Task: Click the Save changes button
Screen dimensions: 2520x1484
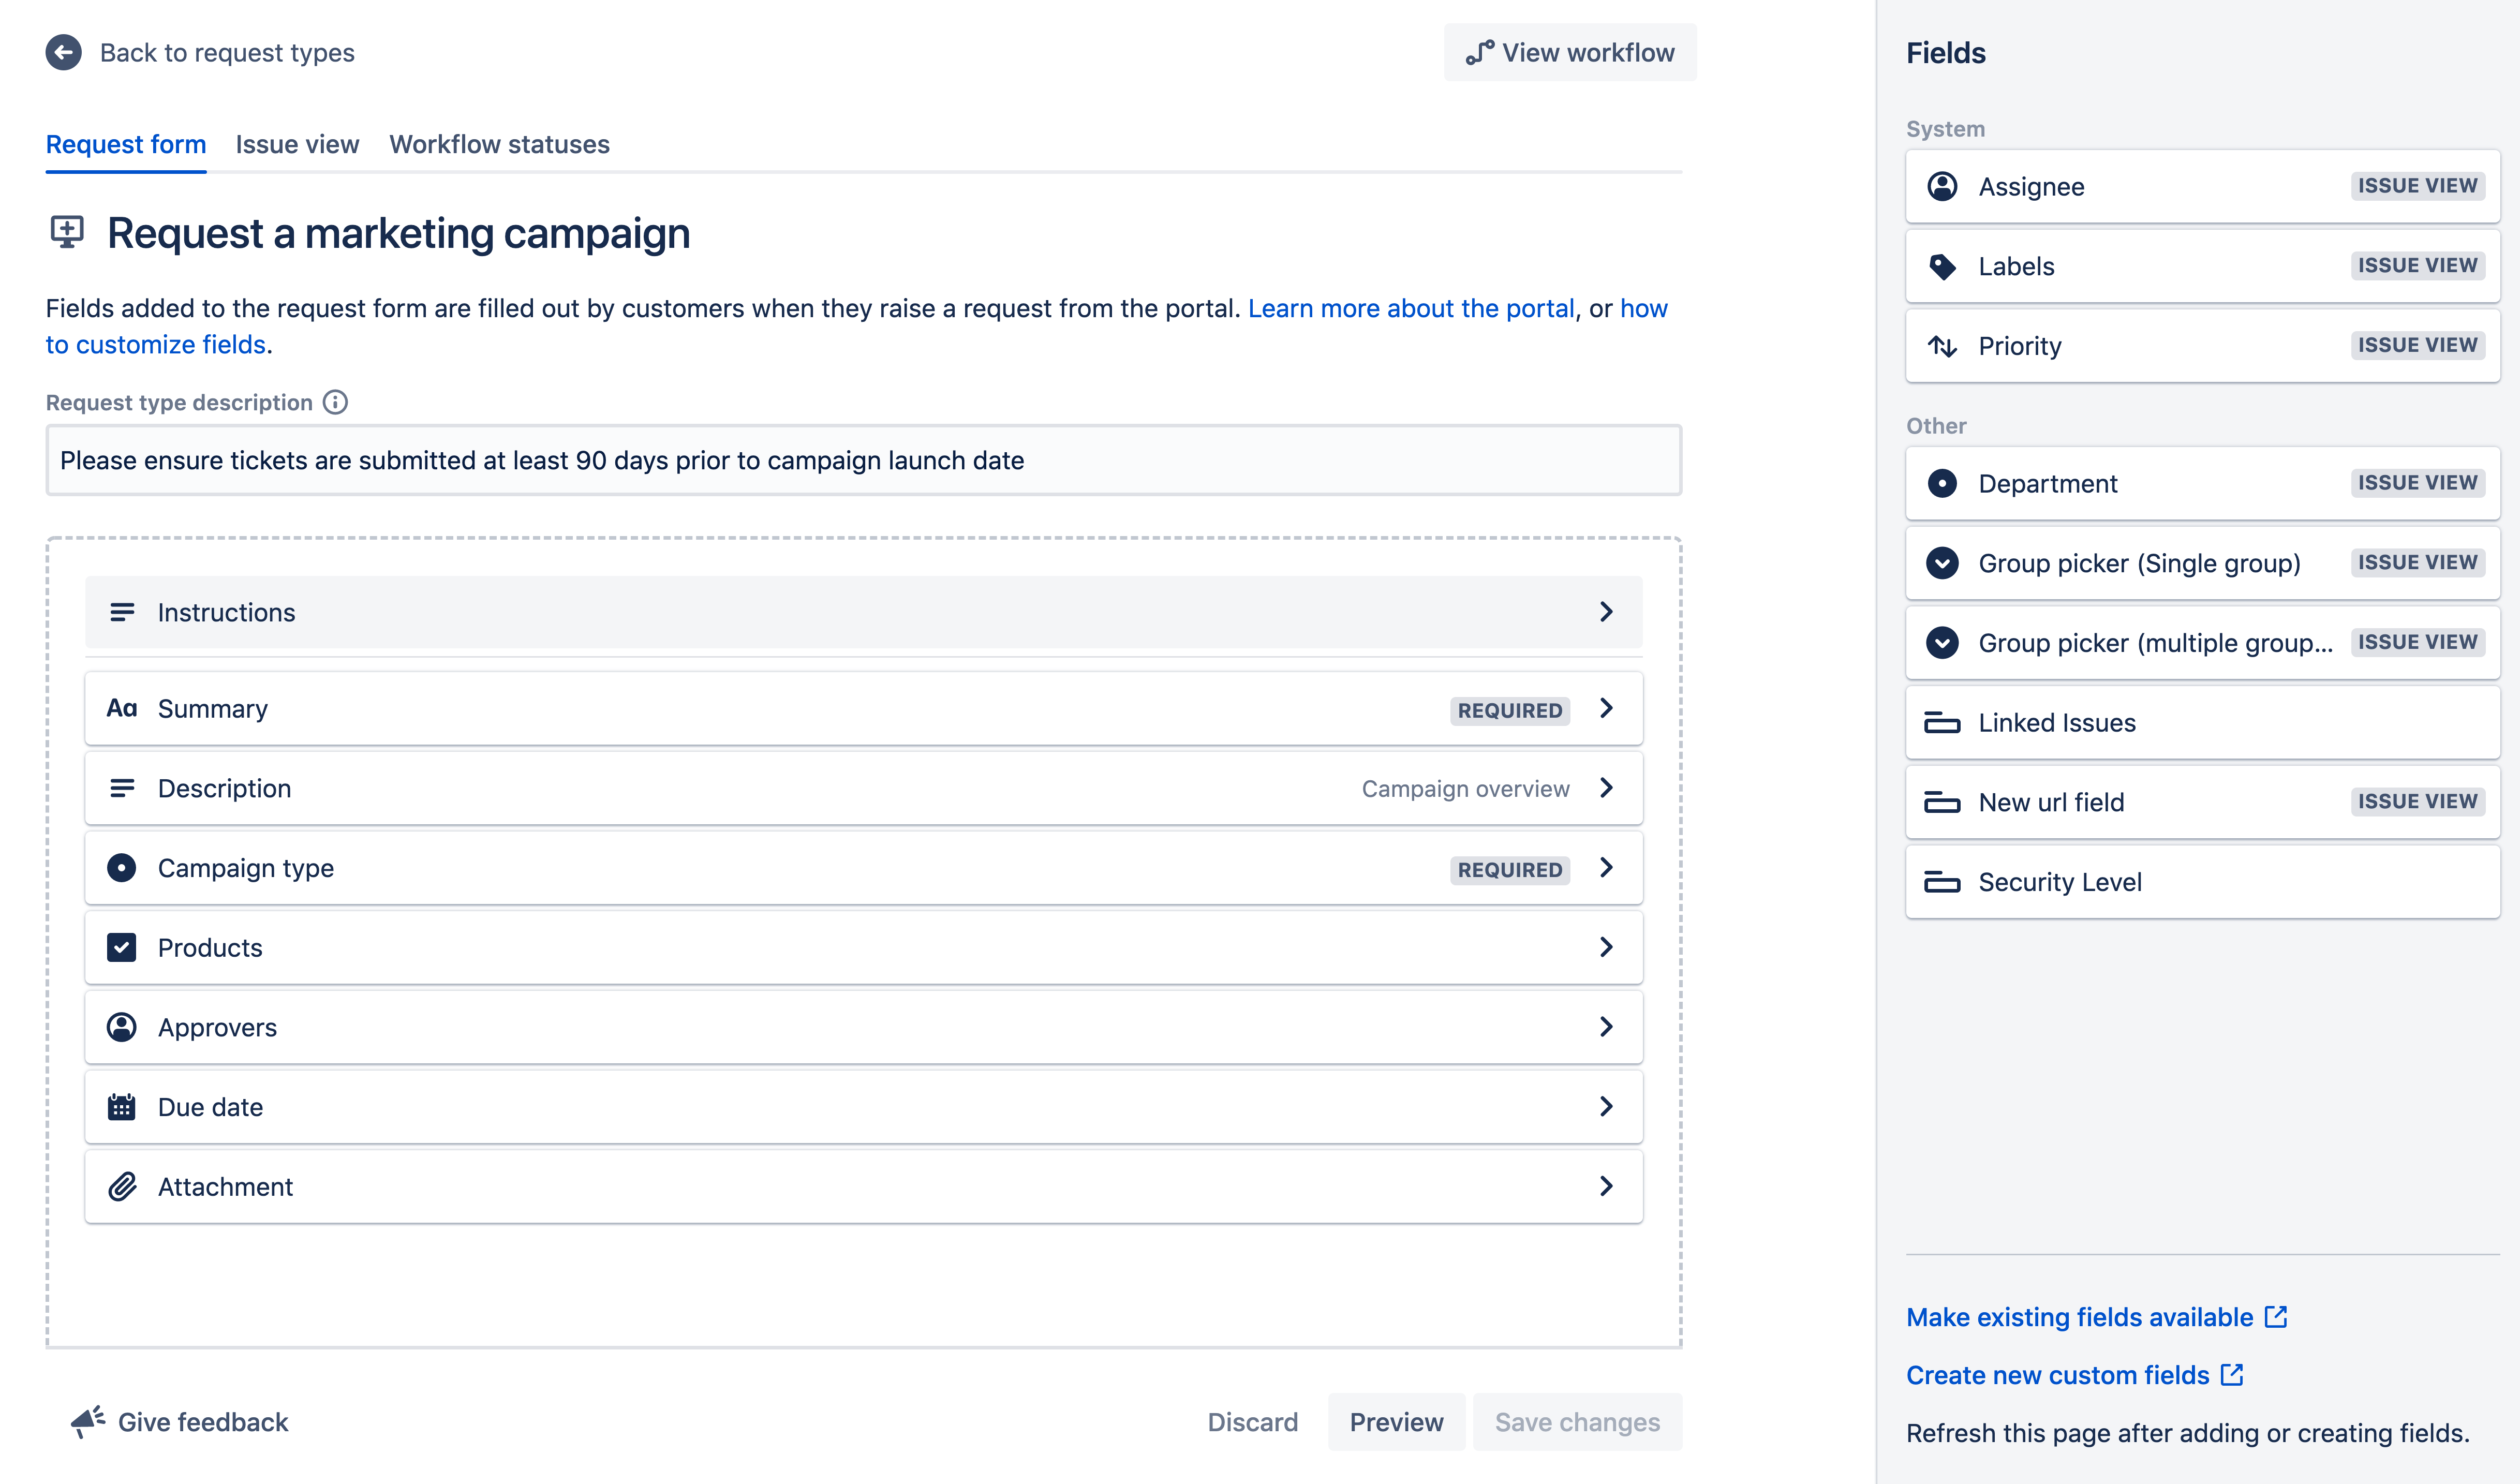Action: 1577,1421
